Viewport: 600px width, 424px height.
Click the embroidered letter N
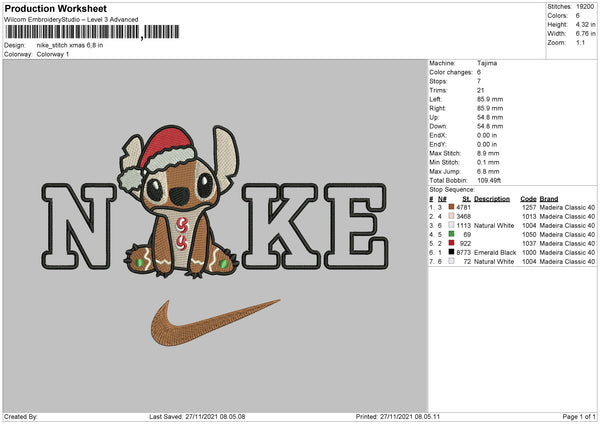pyautogui.click(x=78, y=227)
